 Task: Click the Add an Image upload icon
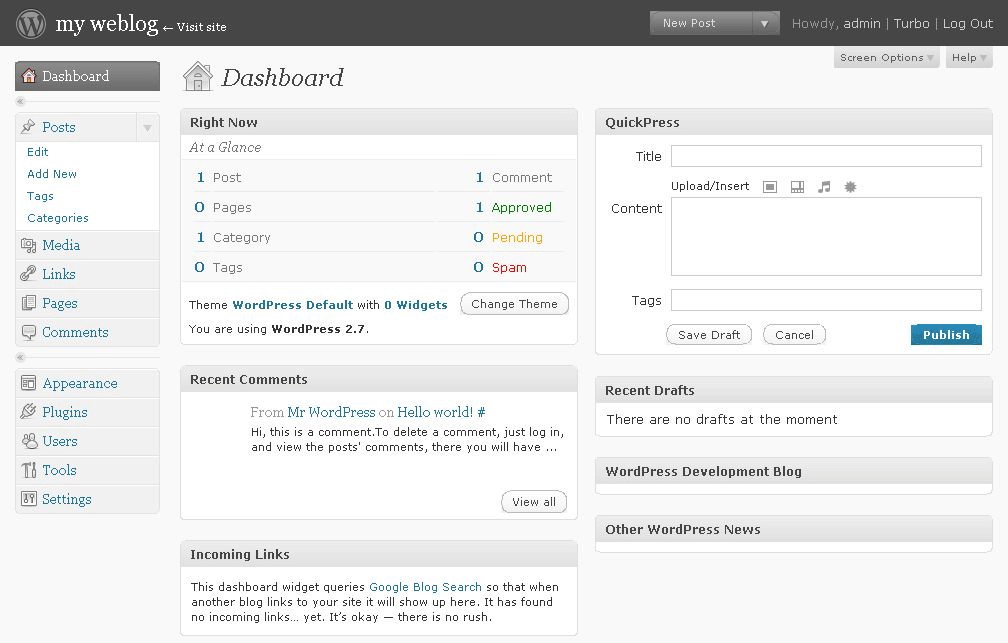pyautogui.click(x=770, y=187)
